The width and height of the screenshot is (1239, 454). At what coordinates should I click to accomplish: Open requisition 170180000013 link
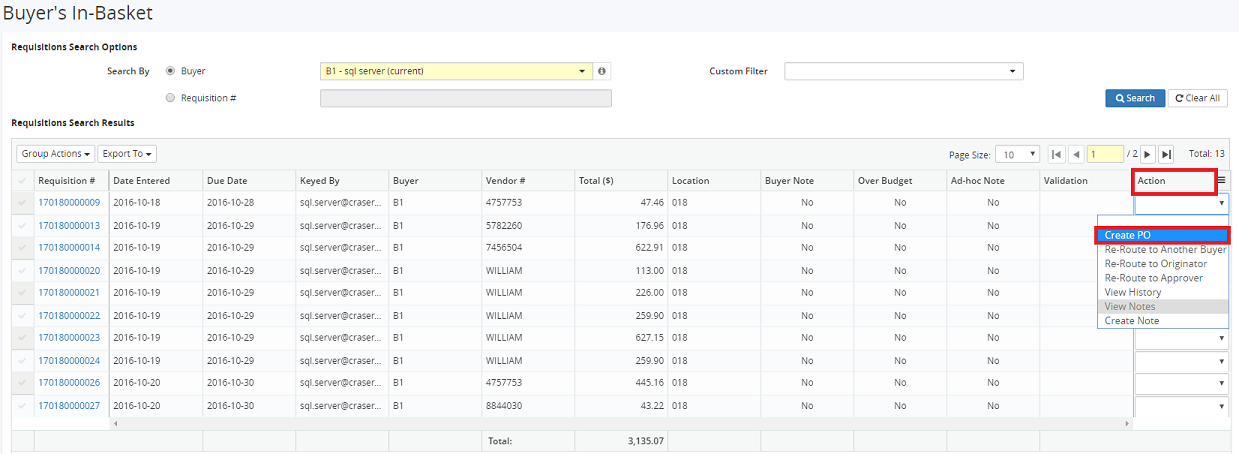click(x=69, y=225)
